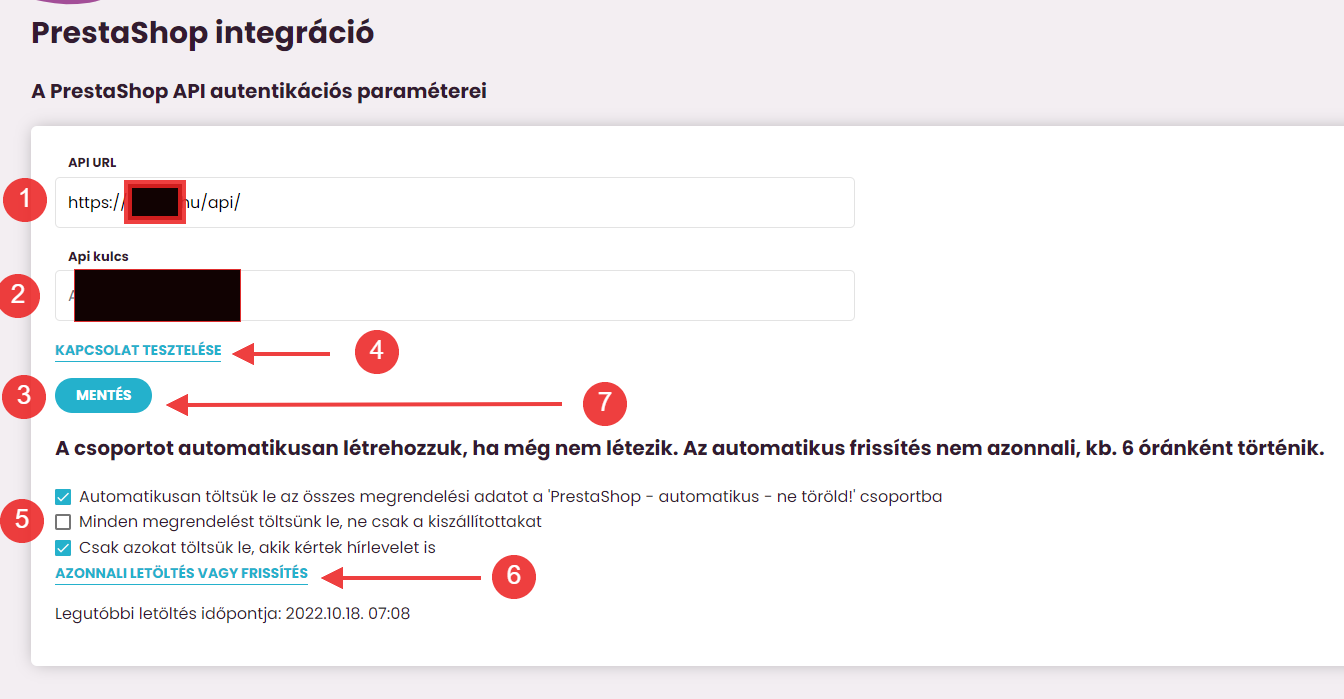Image resolution: width=1344 pixels, height=699 pixels.
Task: Click the red number 7 marker
Action: pos(605,404)
